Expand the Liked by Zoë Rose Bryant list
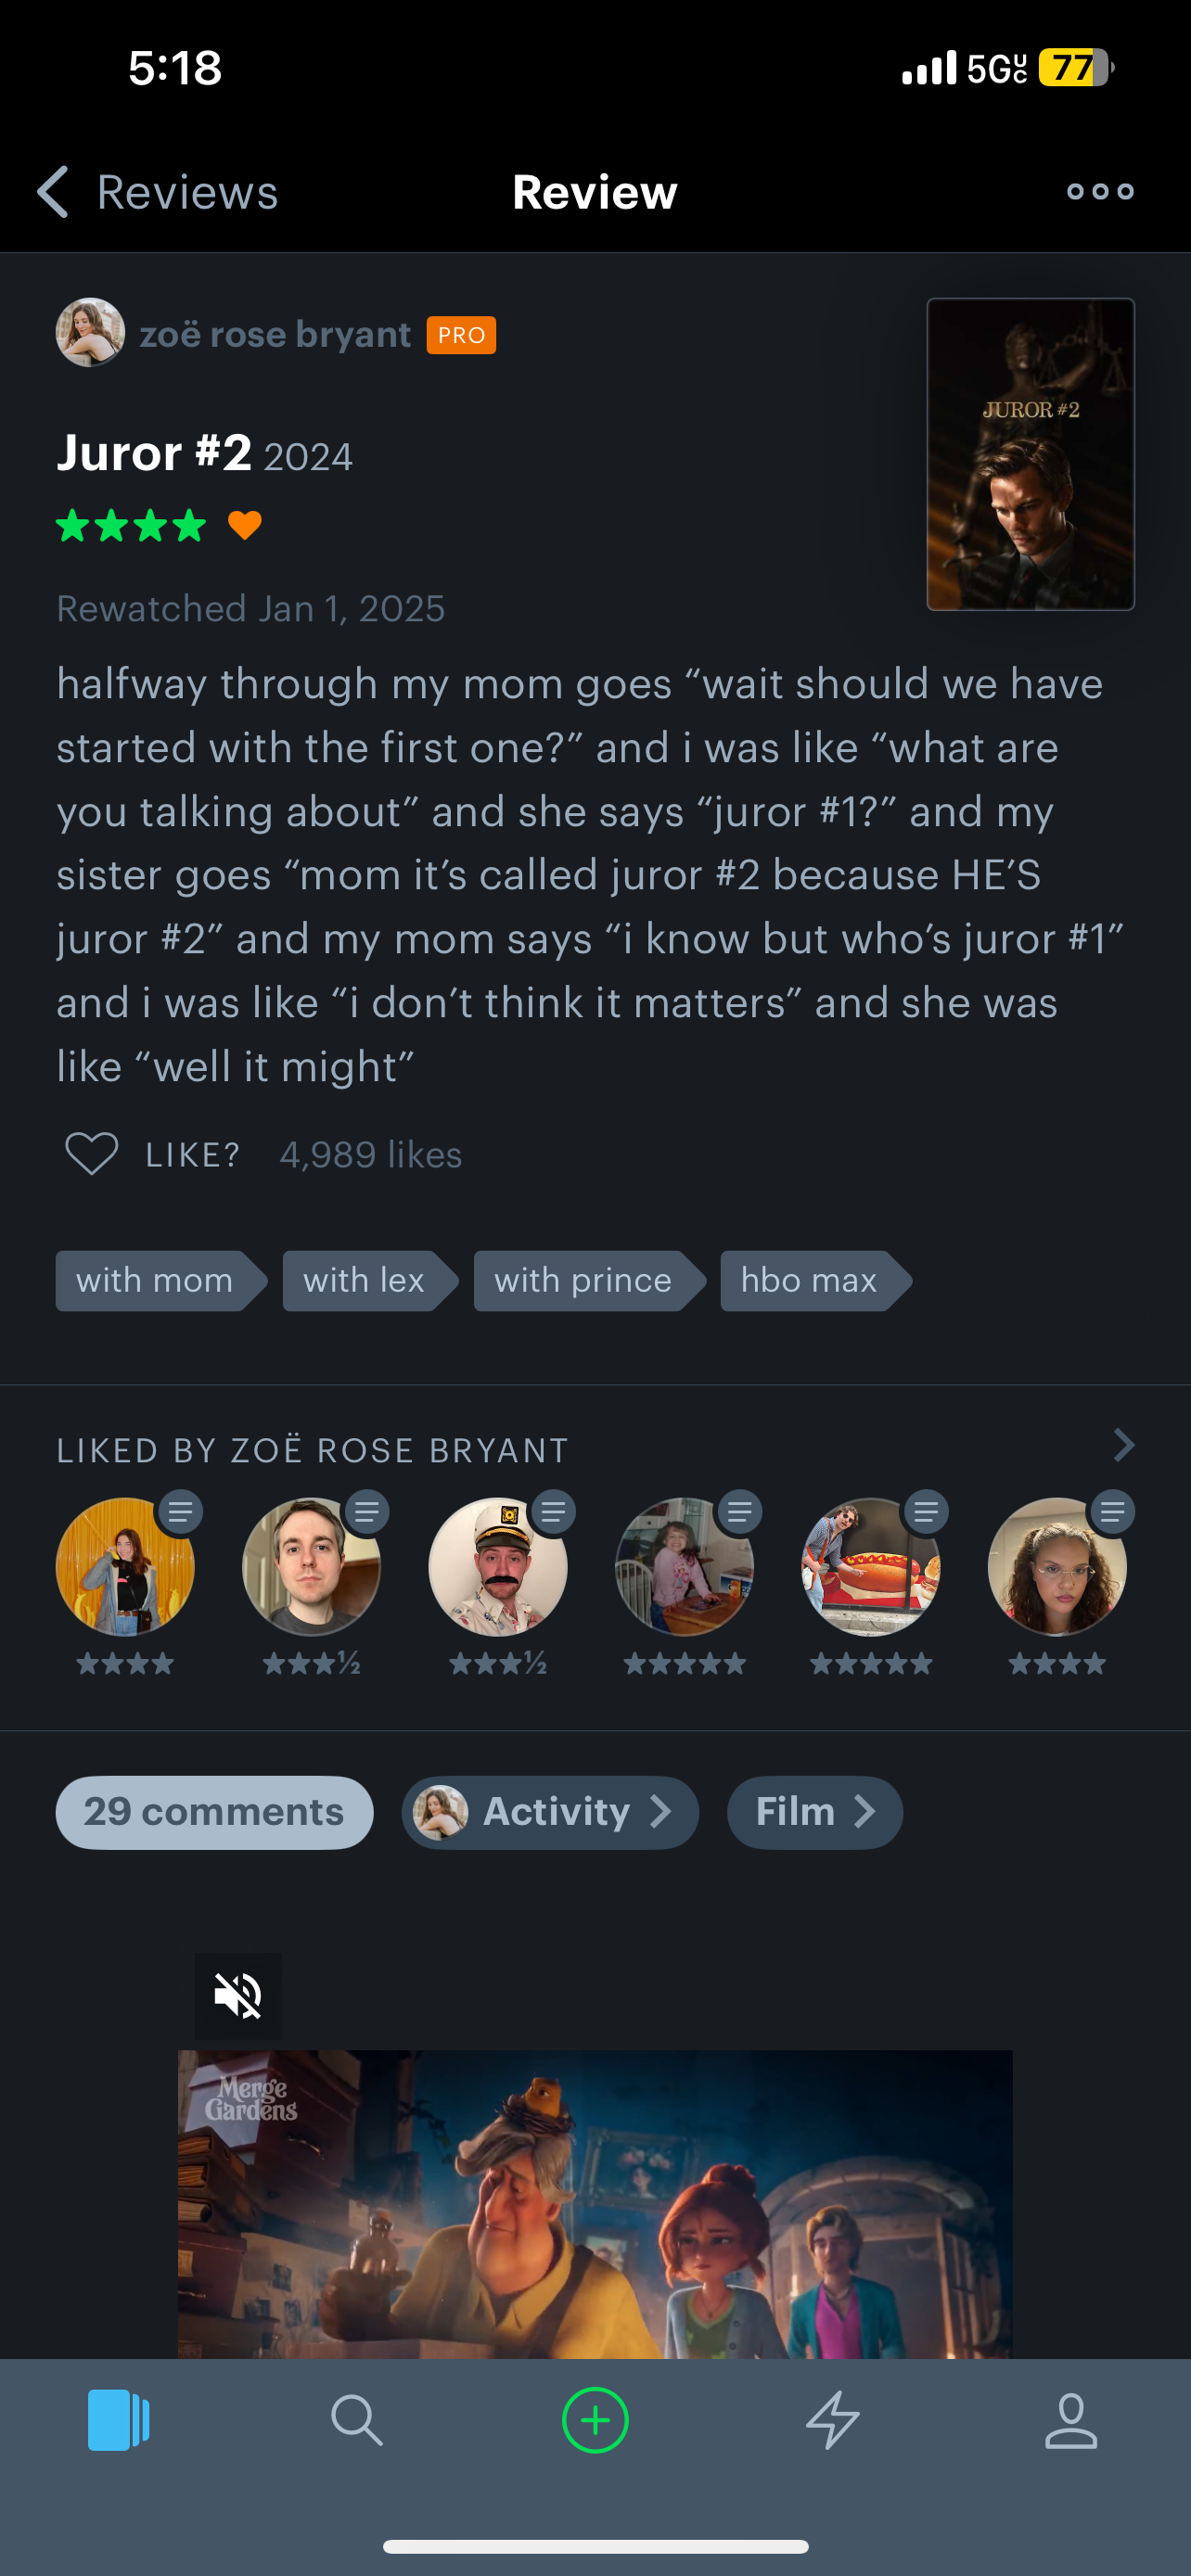 coord(1123,1445)
